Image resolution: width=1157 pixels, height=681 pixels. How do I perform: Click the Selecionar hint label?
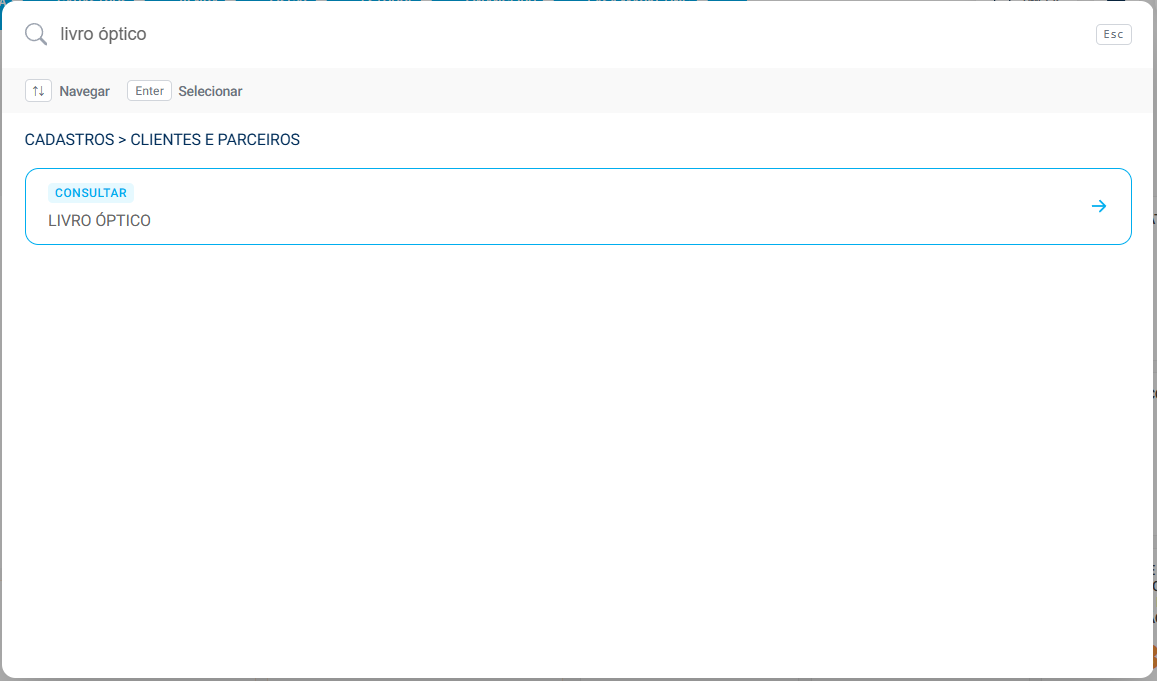(x=210, y=91)
